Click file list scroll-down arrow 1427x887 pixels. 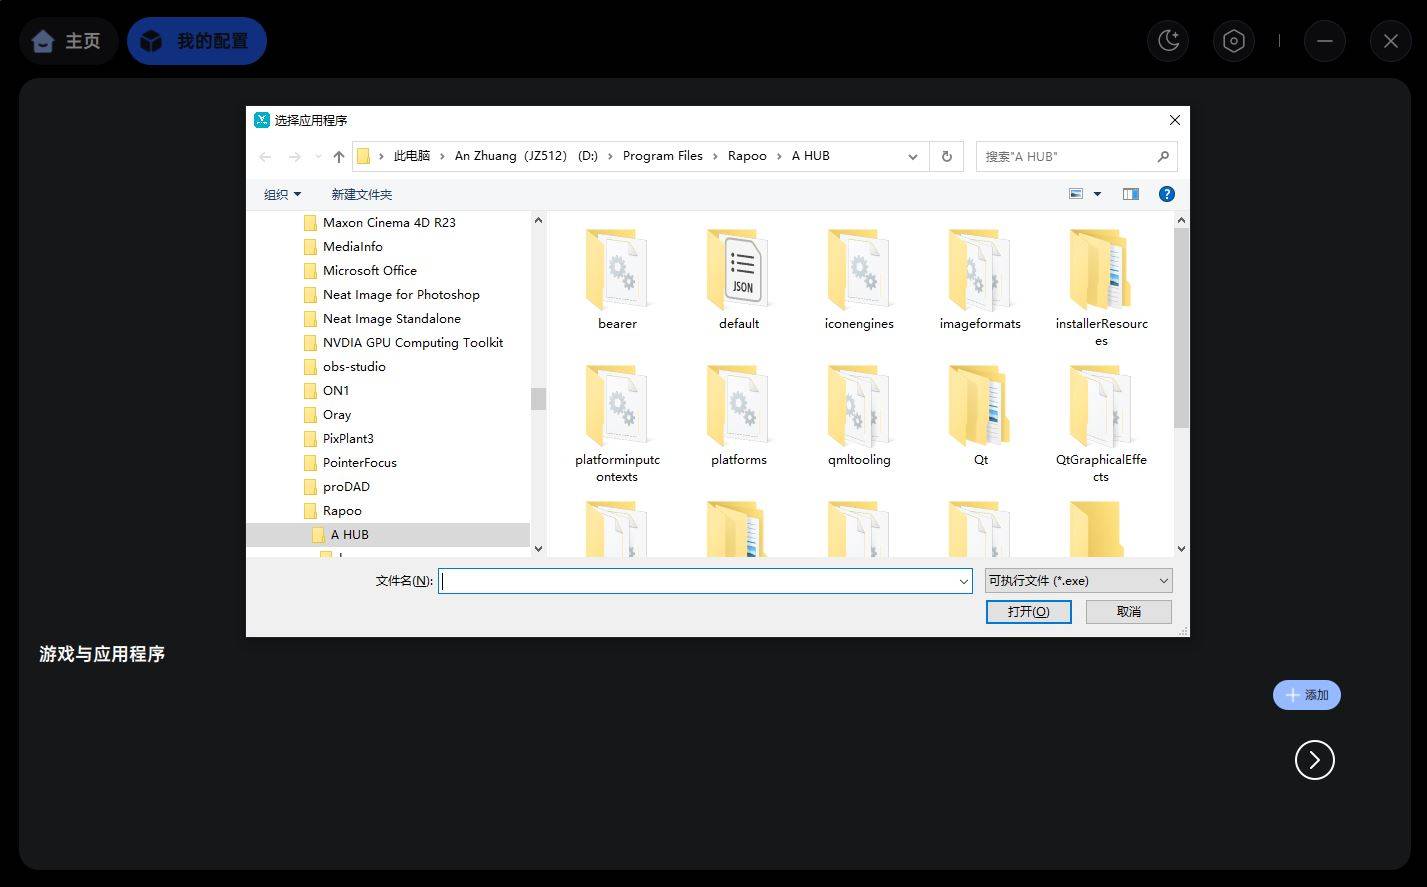(x=1181, y=548)
